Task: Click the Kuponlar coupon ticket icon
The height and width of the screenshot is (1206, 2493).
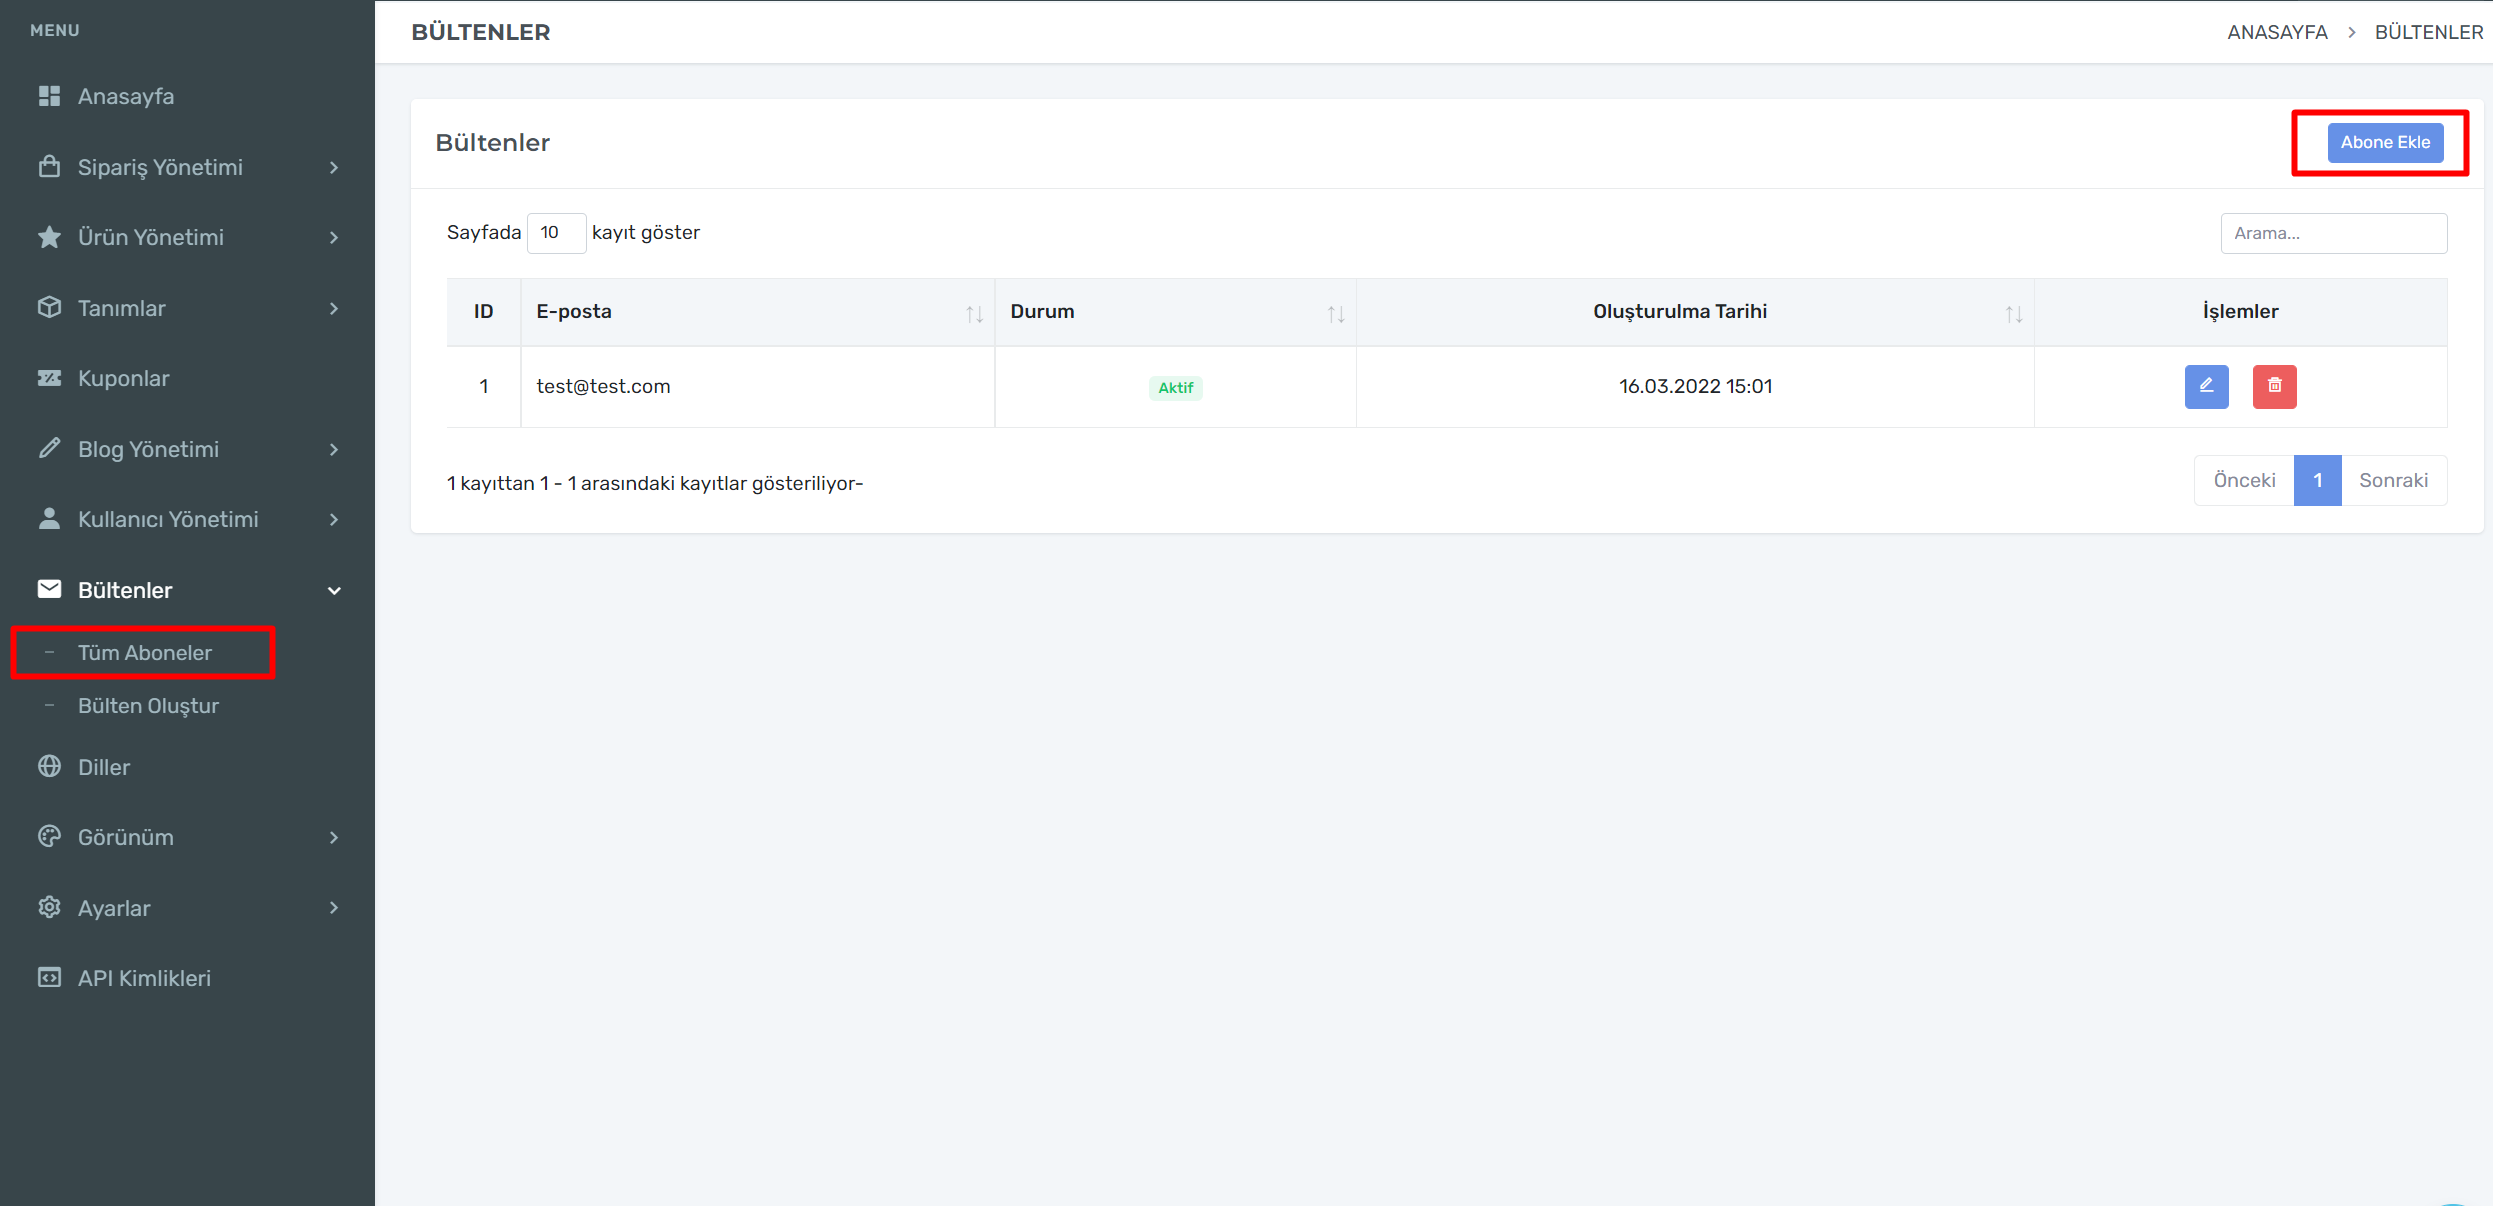Action: point(49,378)
